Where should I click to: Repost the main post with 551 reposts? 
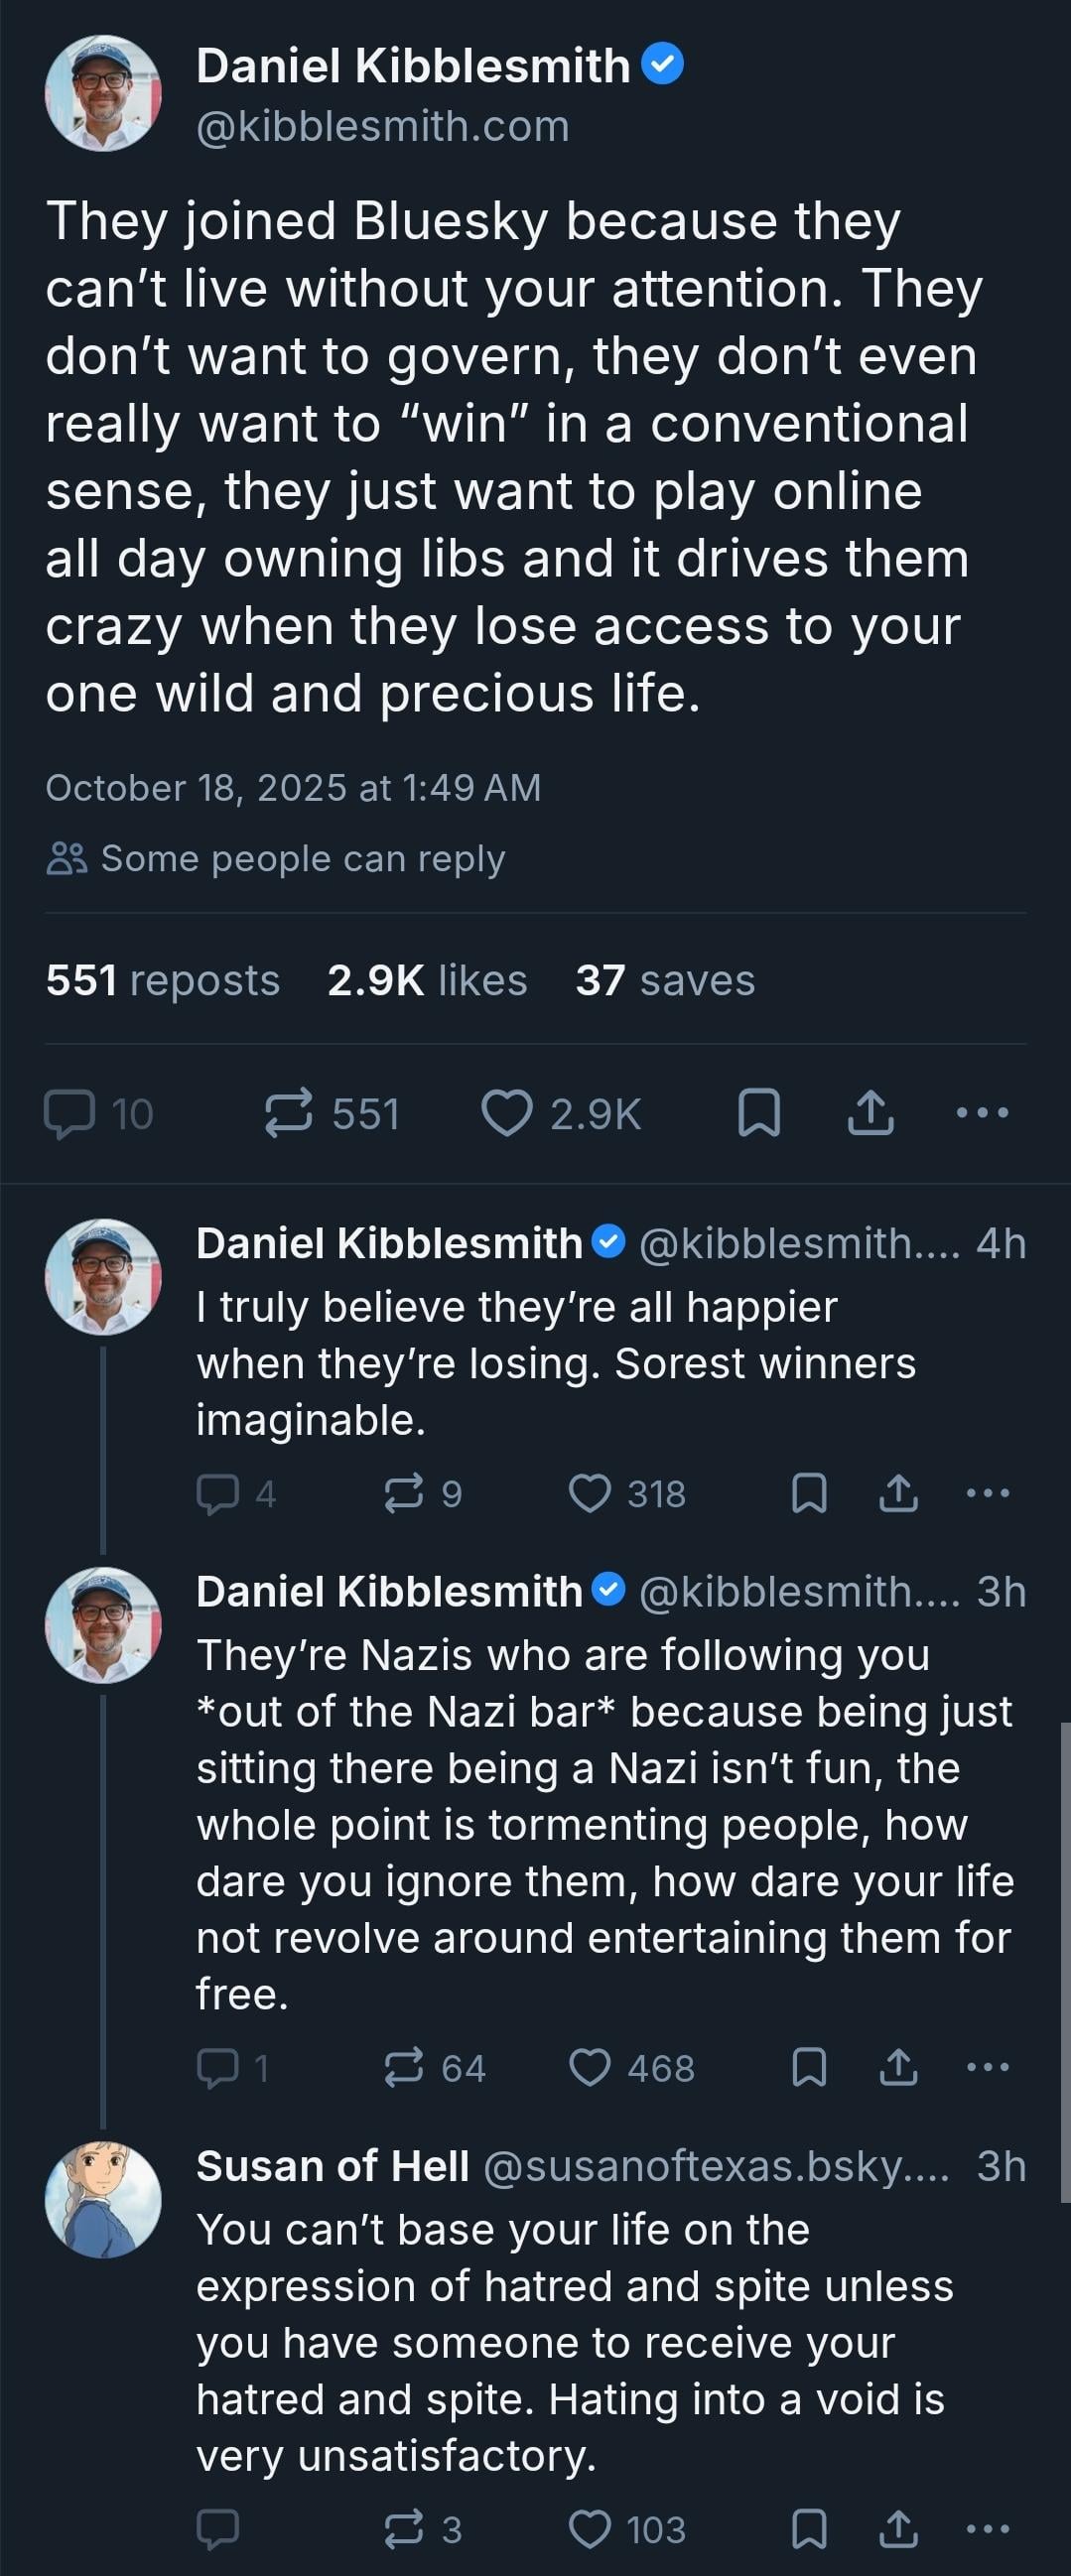click(288, 1114)
